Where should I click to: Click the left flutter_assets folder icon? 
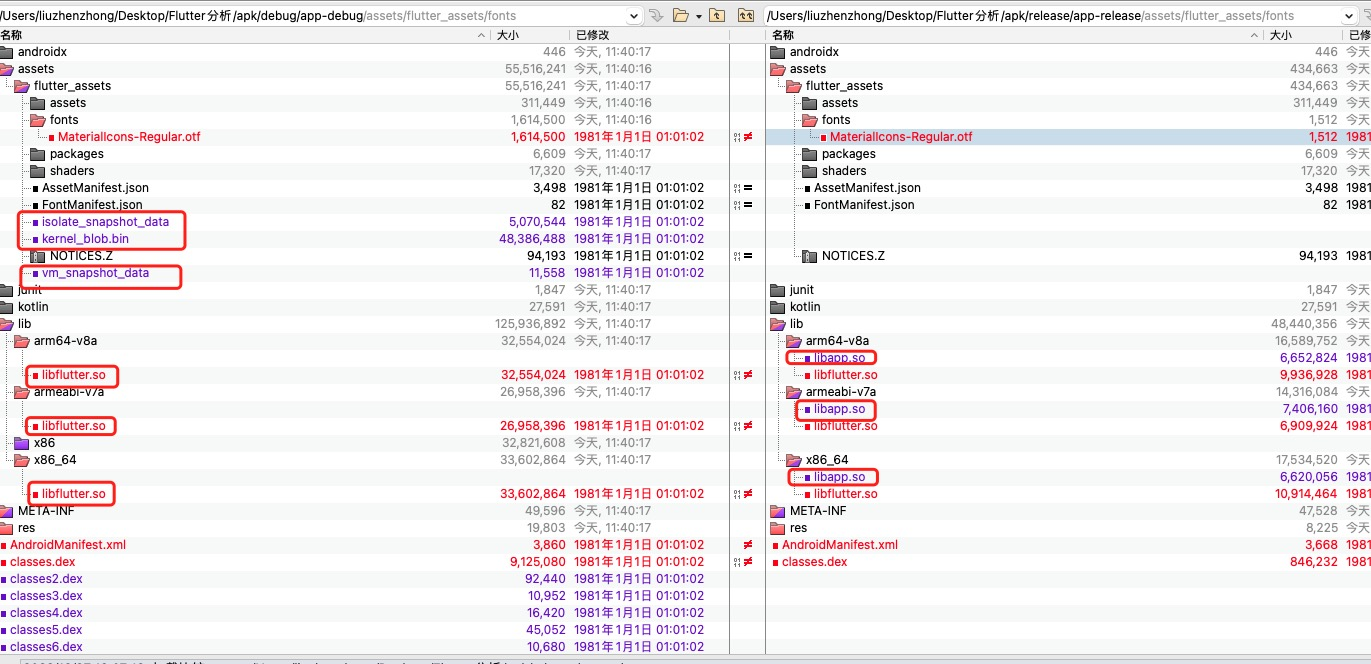[x=22, y=86]
